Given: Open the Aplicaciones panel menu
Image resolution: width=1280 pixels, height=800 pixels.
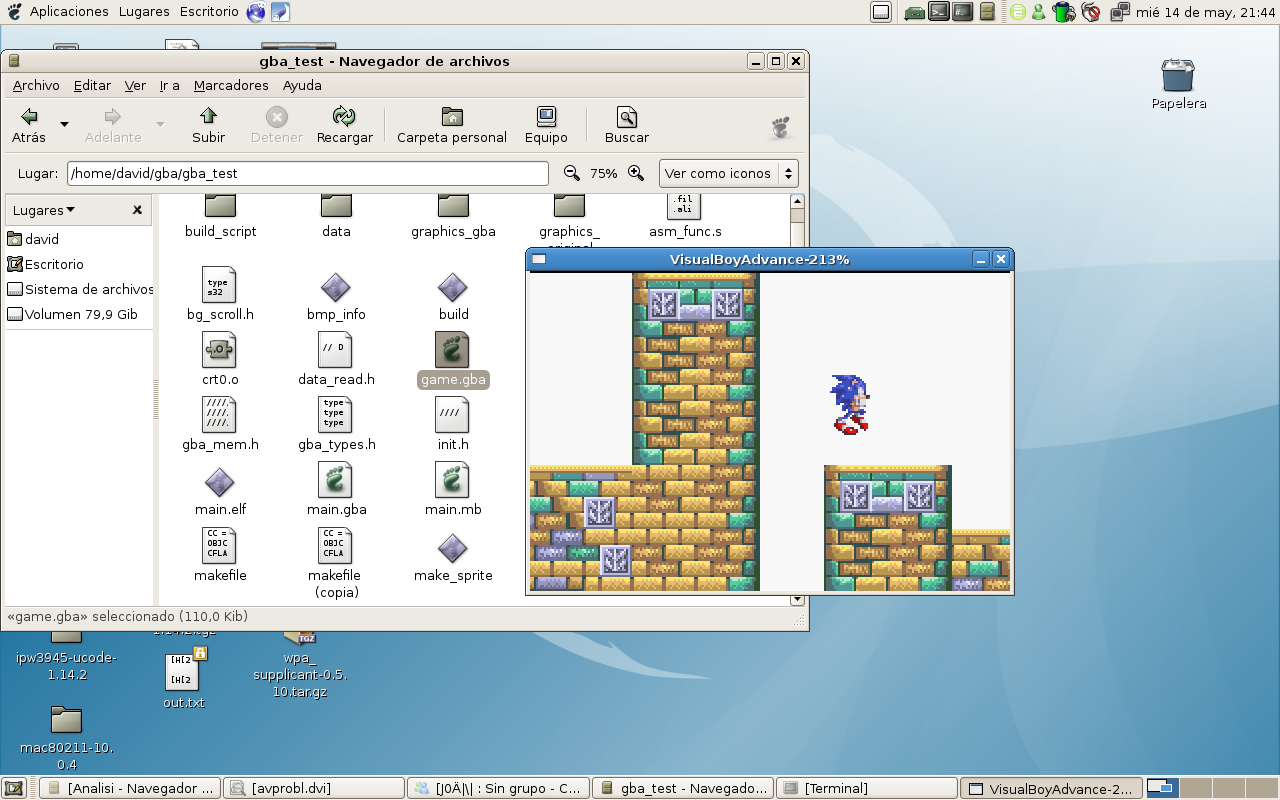Looking at the screenshot, I should pos(69,12).
